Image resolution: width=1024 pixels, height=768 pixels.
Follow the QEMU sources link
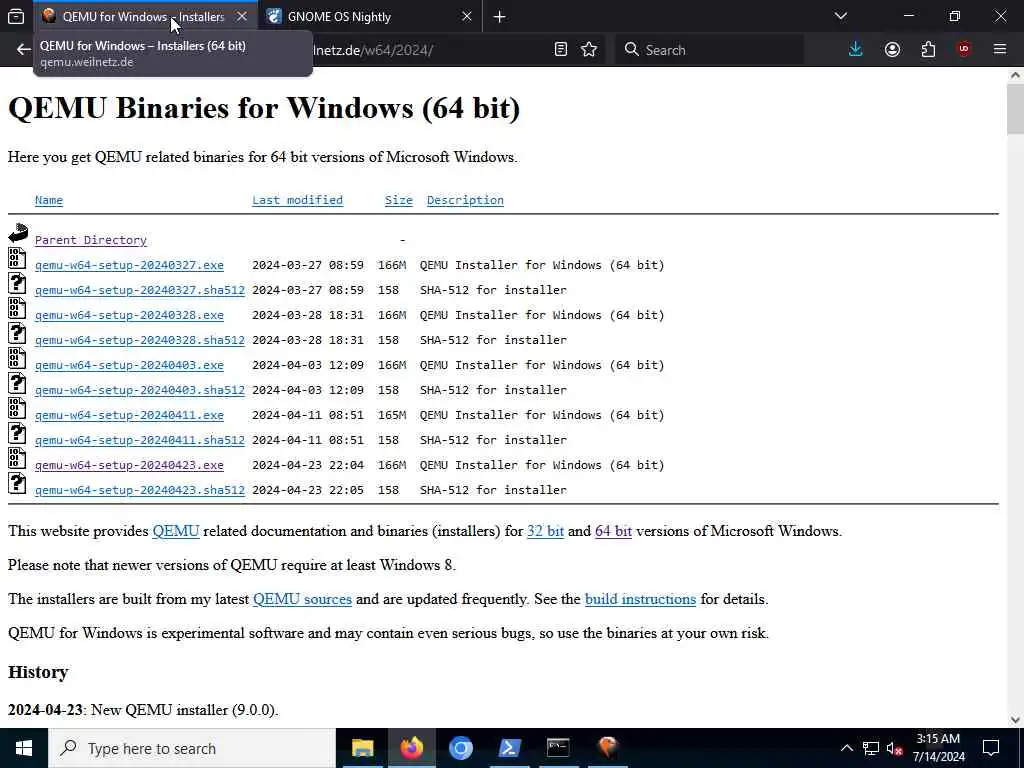302,599
